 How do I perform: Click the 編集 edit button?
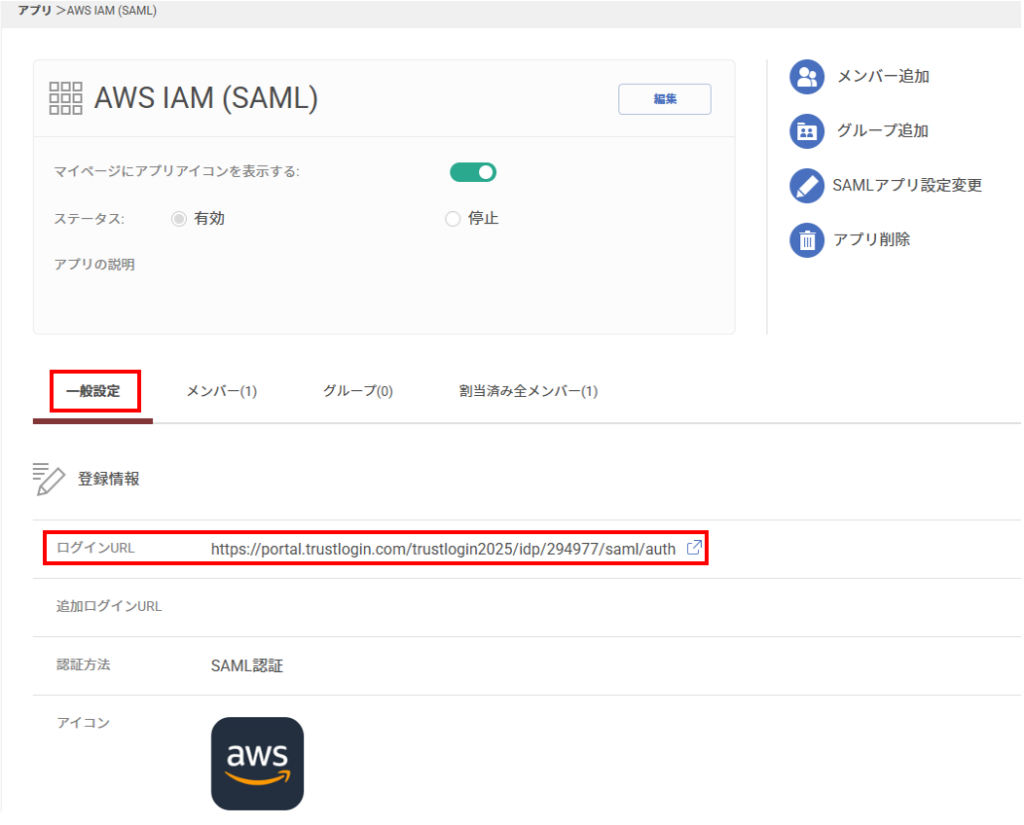coord(664,99)
